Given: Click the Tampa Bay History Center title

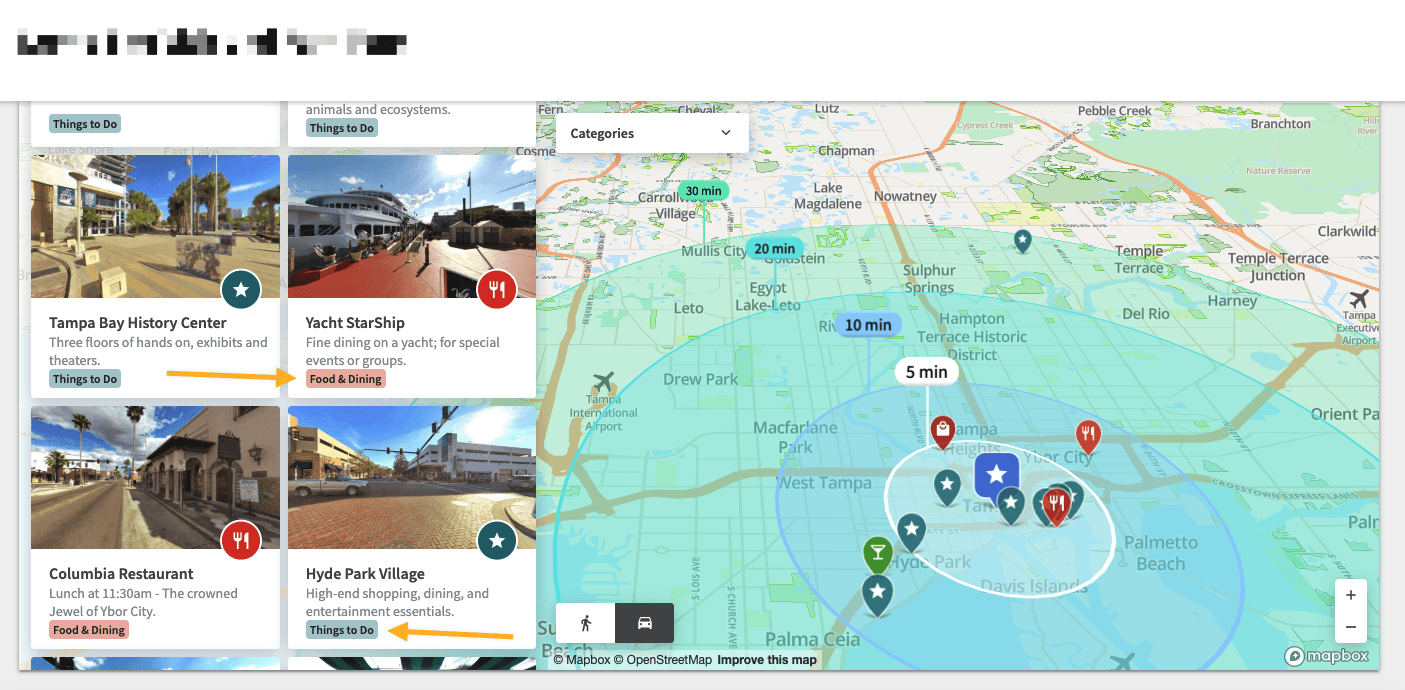Looking at the screenshot, I should pyautogui.click(x=138, y=323).
